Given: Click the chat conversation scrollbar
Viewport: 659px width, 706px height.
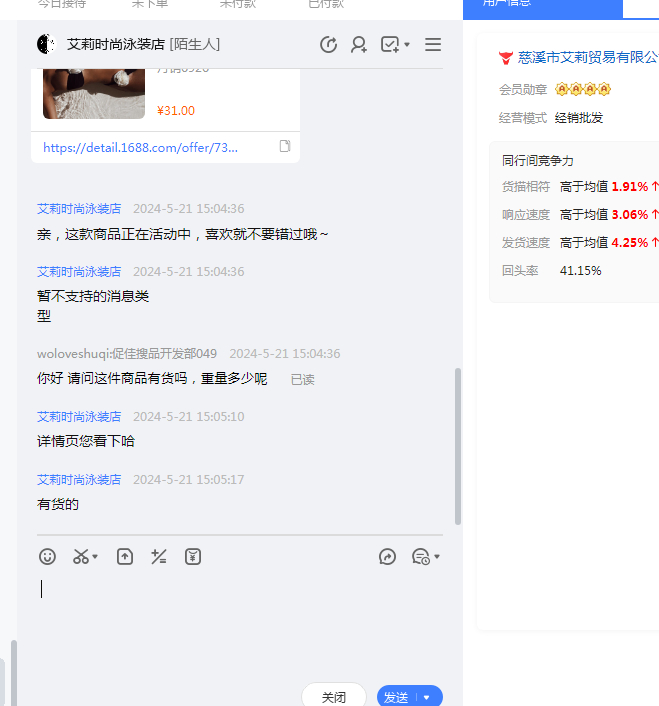Looking at the screenshot, I should [458, 446].
